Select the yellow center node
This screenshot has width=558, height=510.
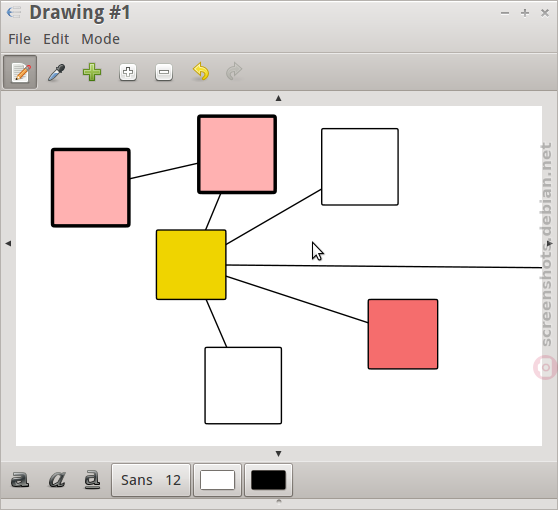[x=191, y=265]
